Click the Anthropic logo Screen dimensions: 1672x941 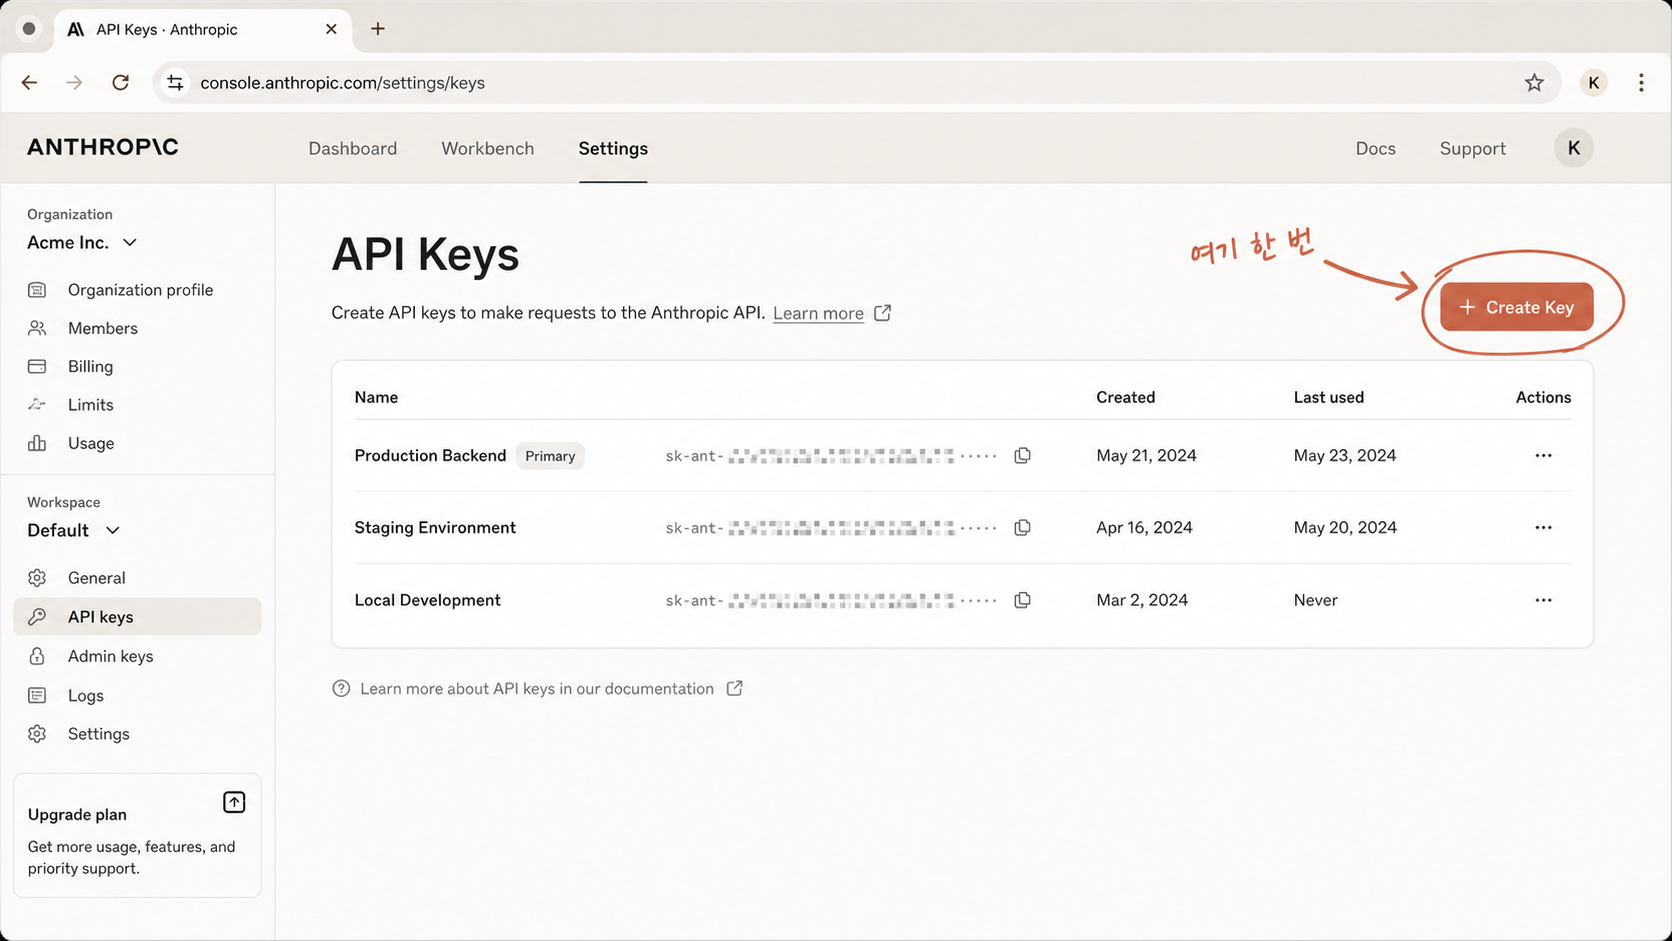pyautogui.click(x=102, y=147)
